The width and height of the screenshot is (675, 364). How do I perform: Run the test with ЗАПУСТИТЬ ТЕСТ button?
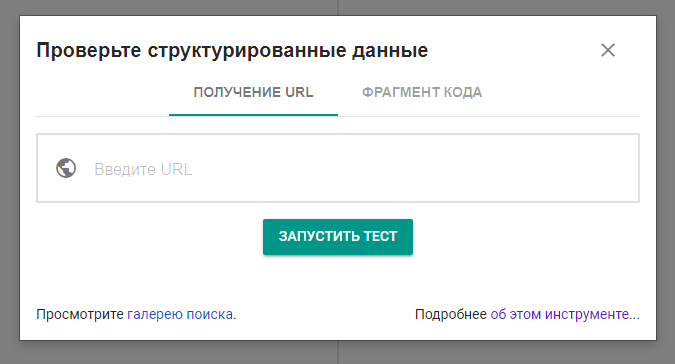(338, 237)
